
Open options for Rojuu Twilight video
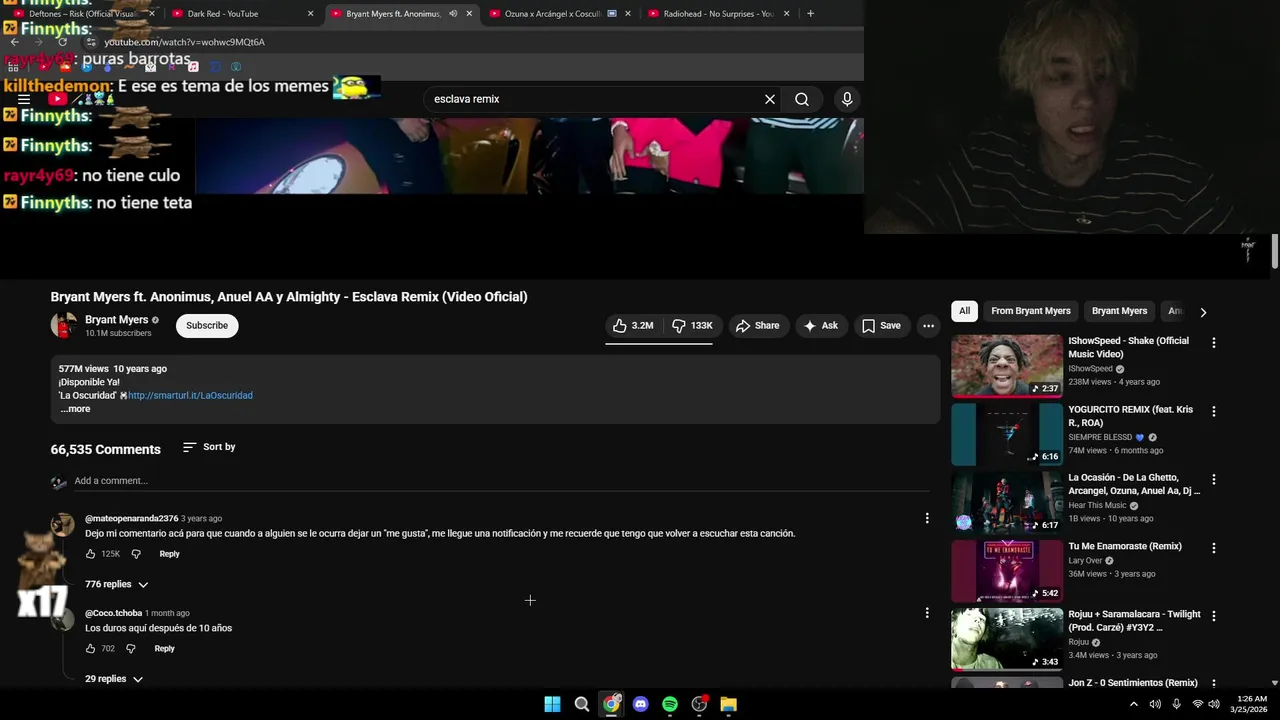[1214, 616]
